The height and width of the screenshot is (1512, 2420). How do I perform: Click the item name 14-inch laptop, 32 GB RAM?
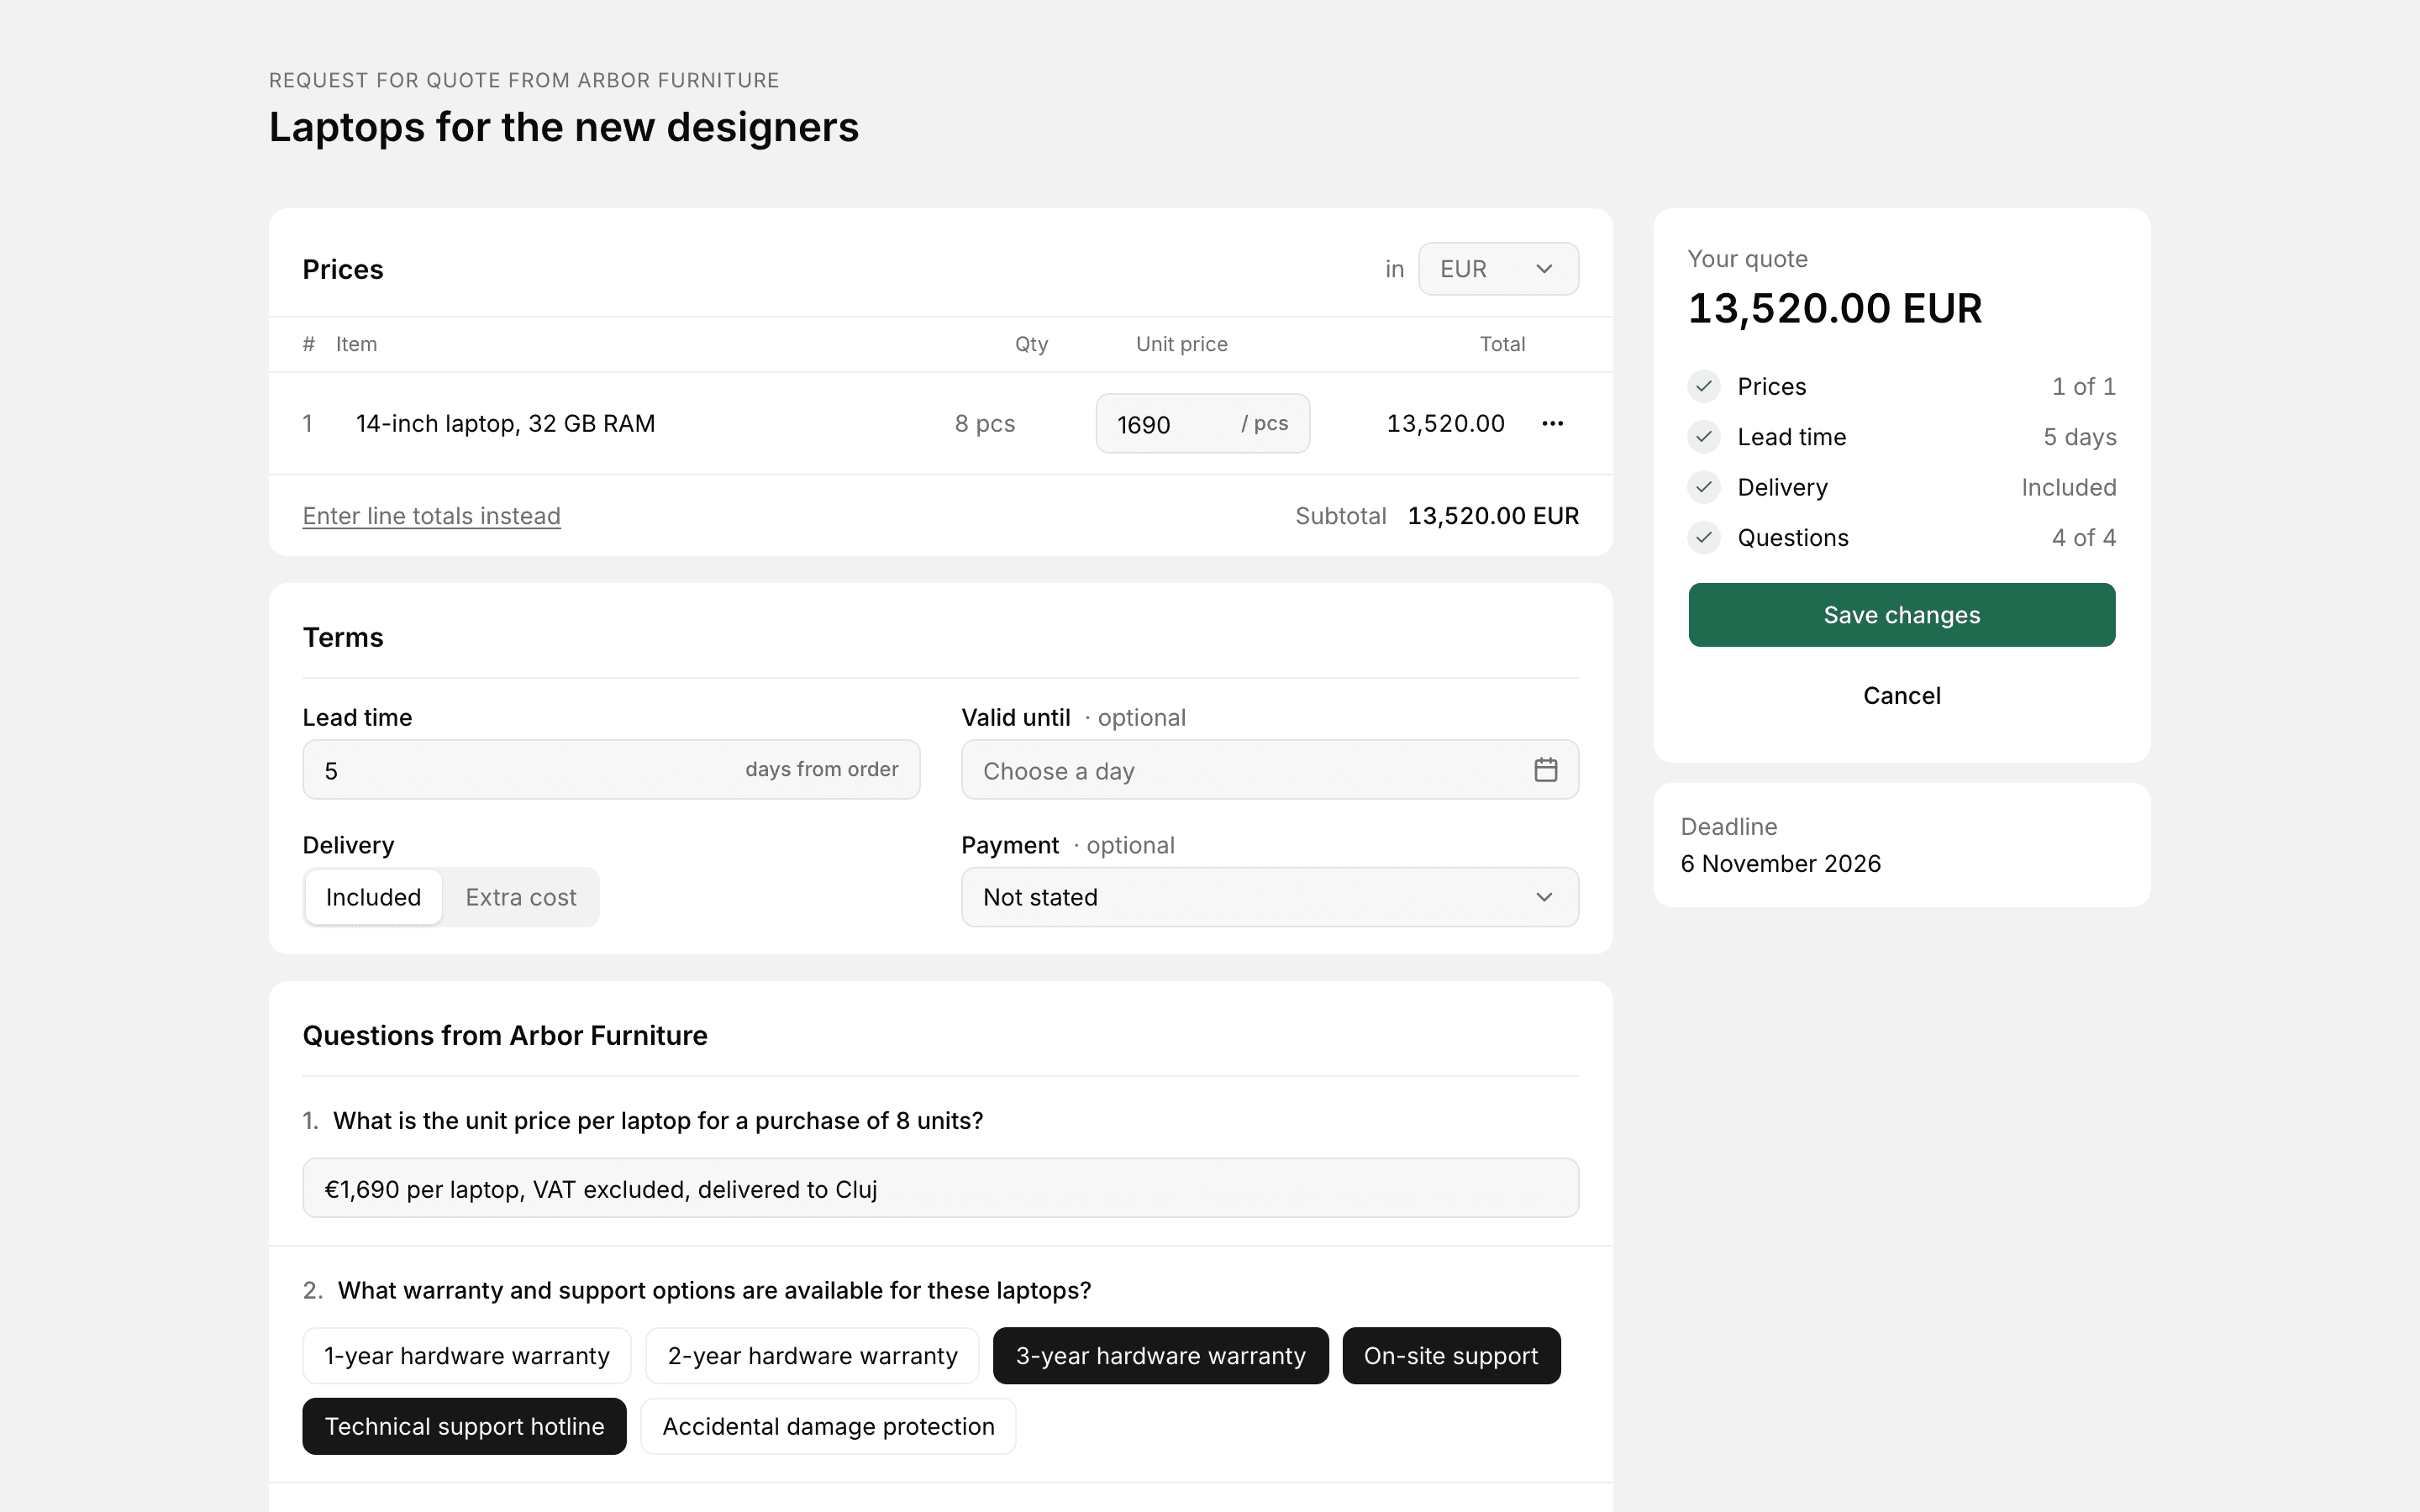tap(505, 424)
